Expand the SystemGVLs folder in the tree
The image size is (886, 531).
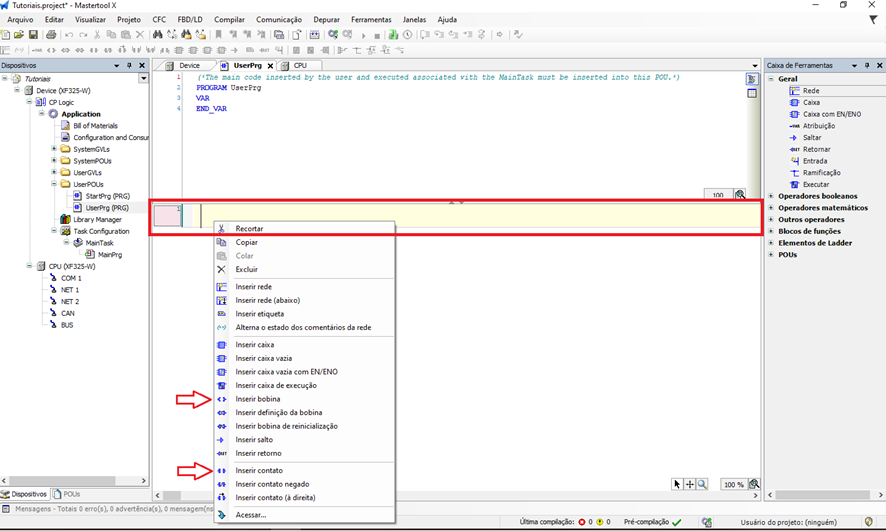53,149
